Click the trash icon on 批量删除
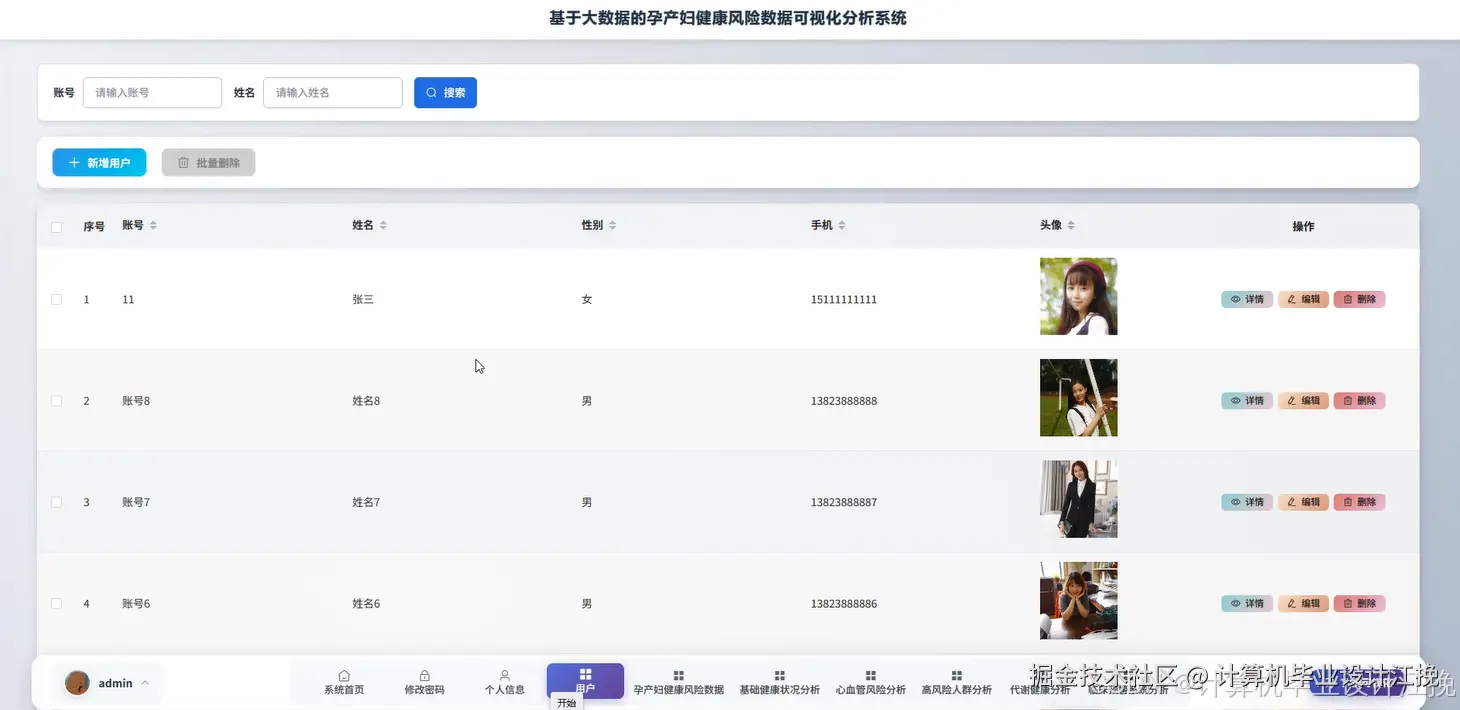Viewport: 1460px width, 710px height. 183,163
